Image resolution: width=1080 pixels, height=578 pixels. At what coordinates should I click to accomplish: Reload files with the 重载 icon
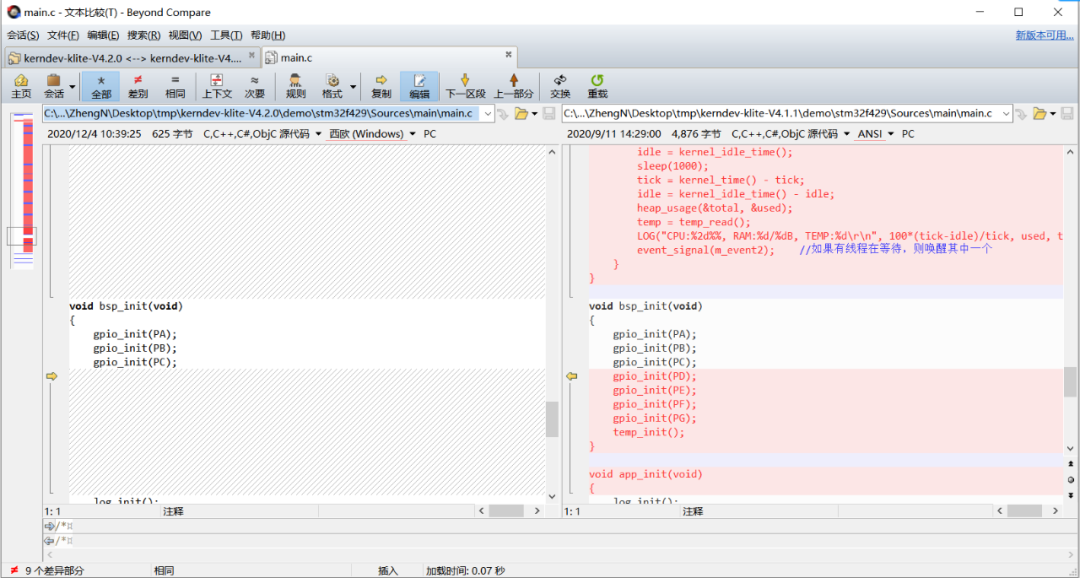tap(597, 86)
